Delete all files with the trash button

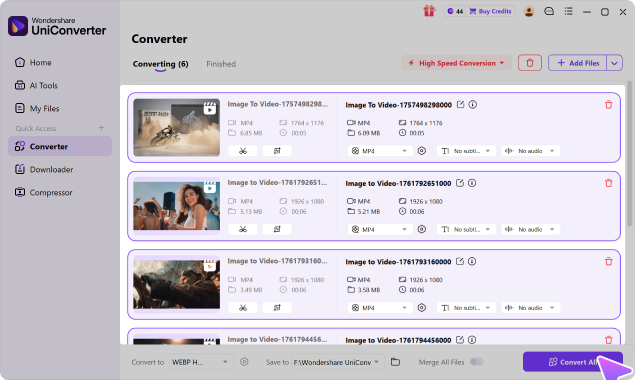point(530,63)
